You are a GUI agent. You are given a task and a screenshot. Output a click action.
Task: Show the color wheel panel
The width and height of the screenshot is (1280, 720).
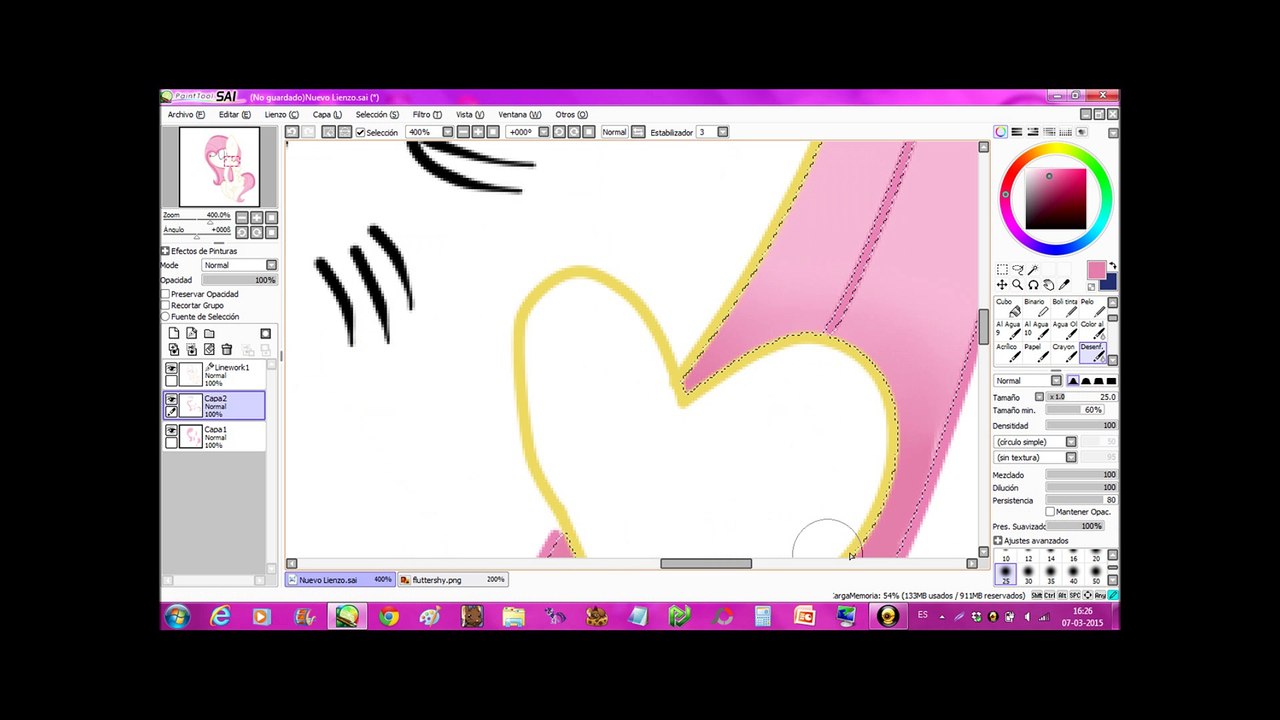pyautogui.click(x=1001, y=132)
